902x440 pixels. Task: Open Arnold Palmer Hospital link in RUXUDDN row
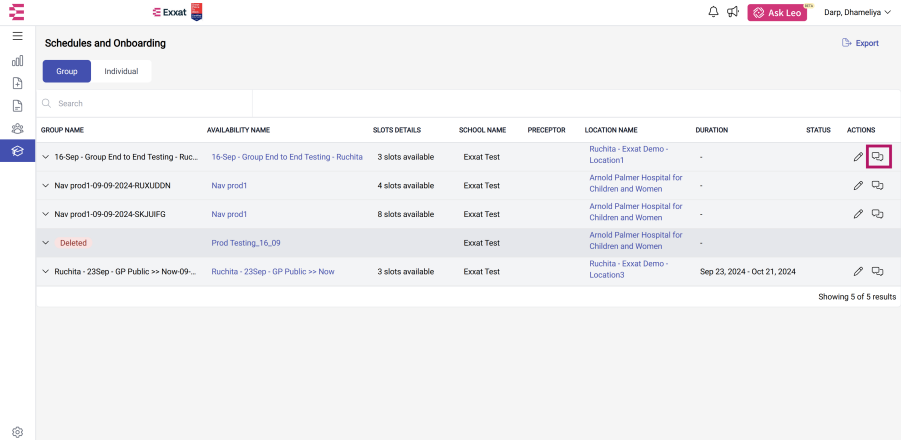(636, 183)
